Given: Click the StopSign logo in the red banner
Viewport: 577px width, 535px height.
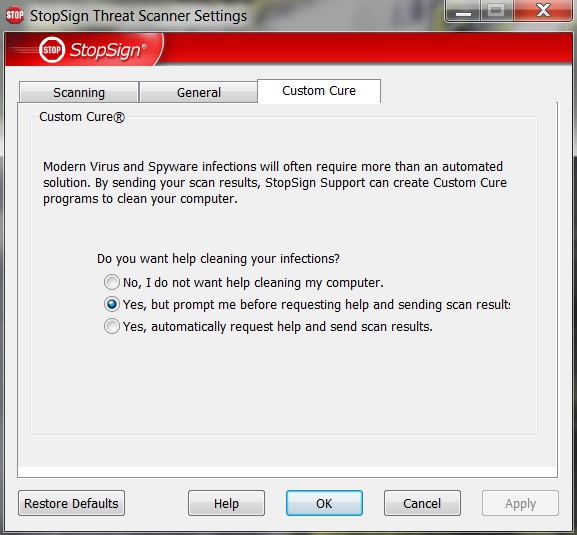Looking at the screenshot, I should pos(93,50).
